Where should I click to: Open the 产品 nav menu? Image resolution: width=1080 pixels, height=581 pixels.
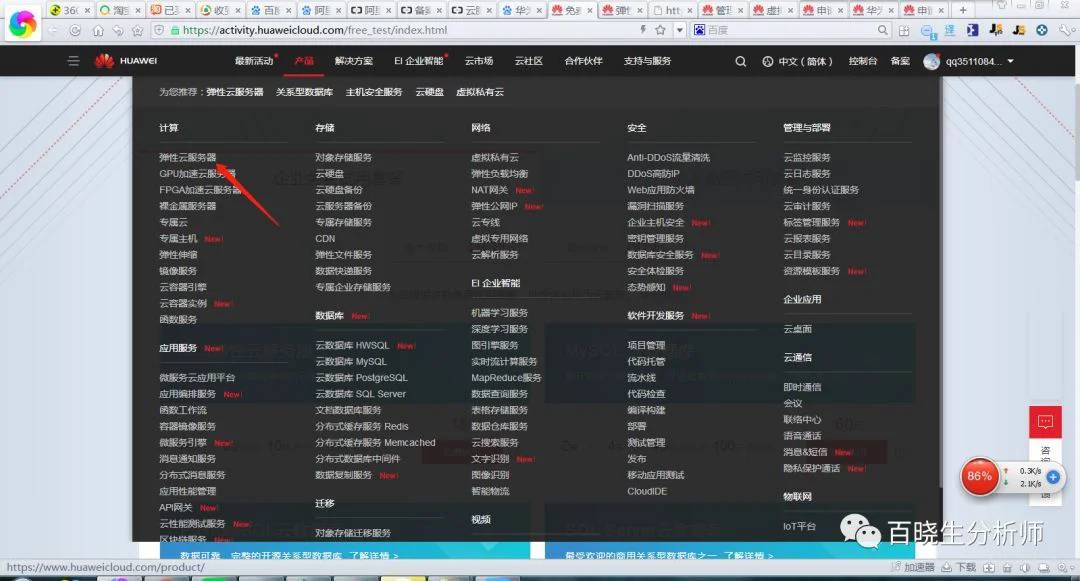(304, 61)
